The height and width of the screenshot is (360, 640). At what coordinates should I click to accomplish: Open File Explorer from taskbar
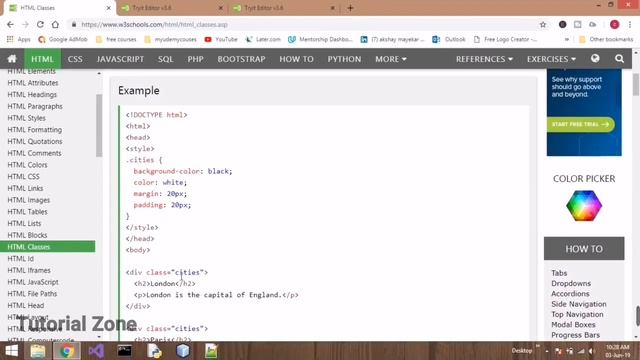(x=38, y=351)
